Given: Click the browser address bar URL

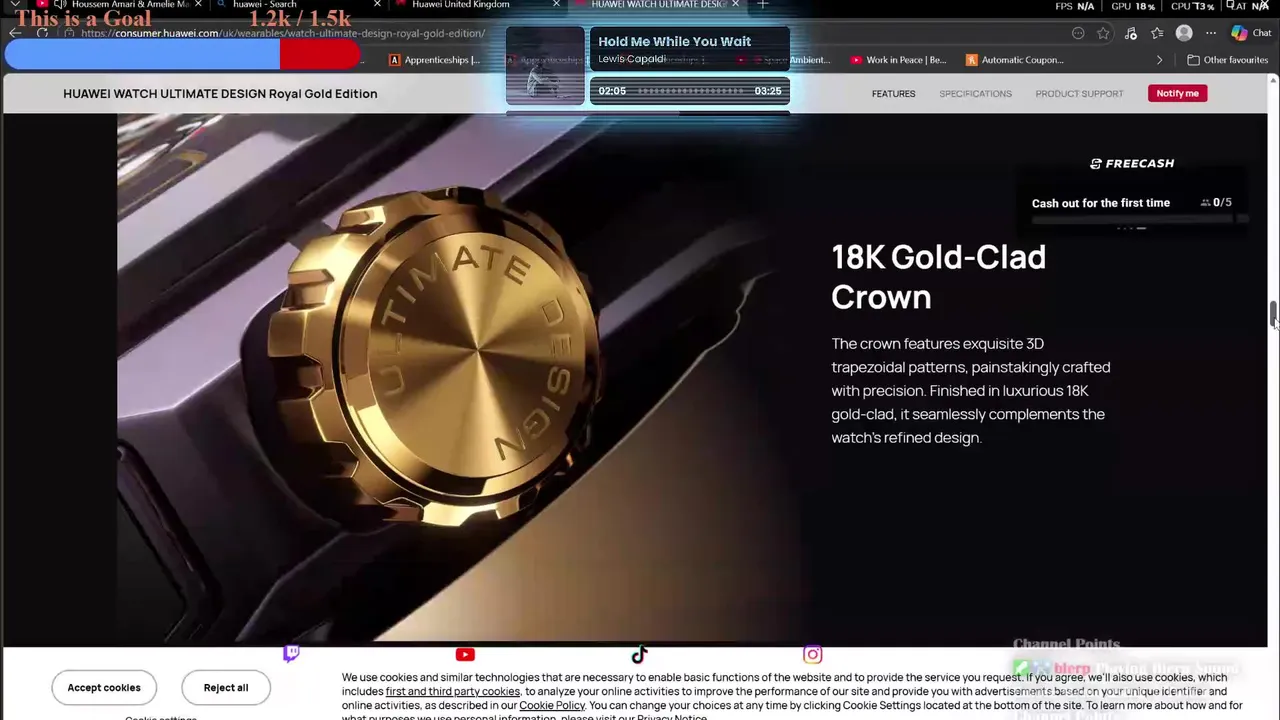Looking at the screenshot, I should [282, 33].
